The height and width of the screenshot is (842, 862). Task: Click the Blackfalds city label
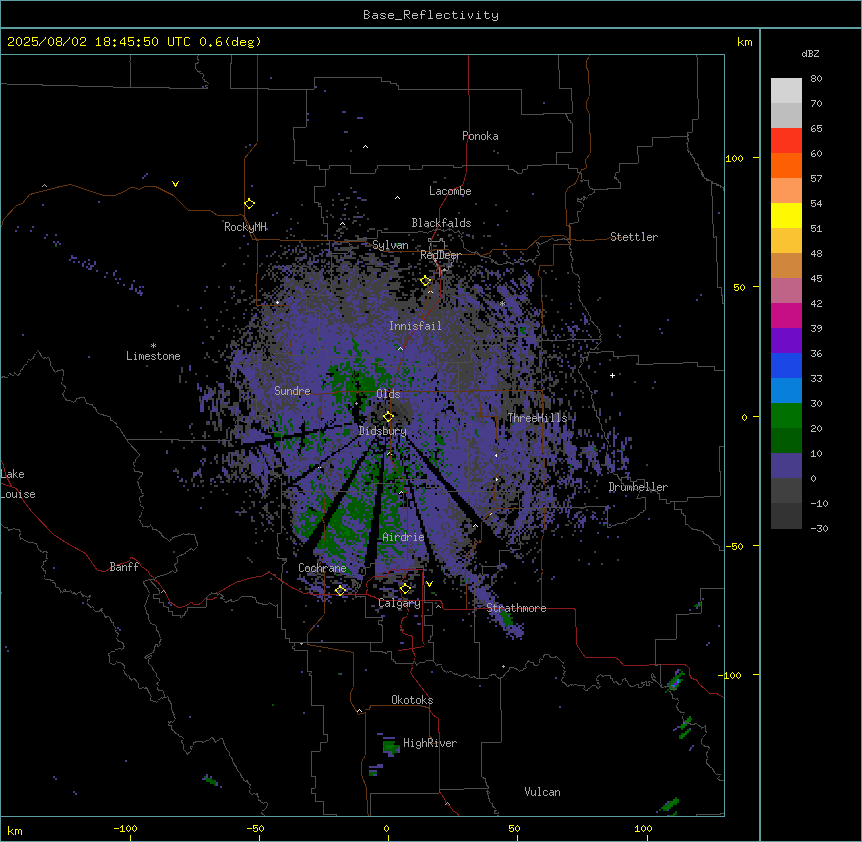click(441, 223)
